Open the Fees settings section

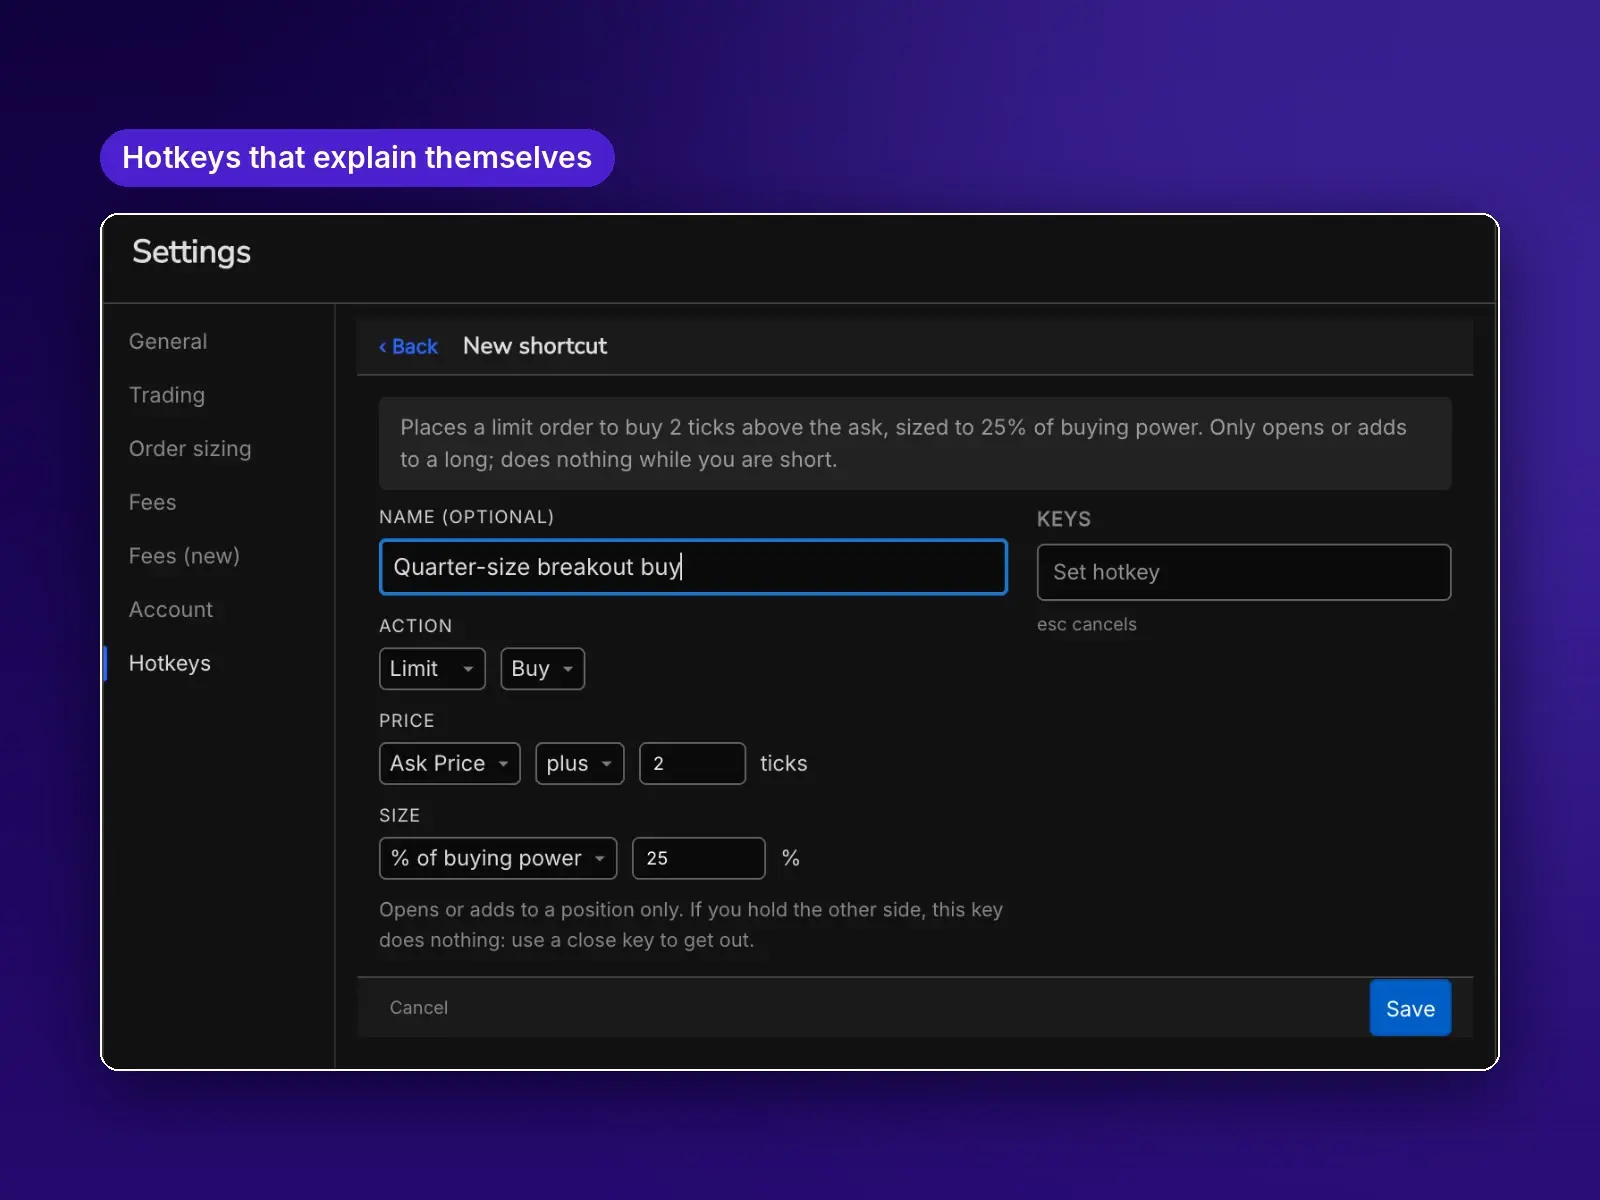152,502
